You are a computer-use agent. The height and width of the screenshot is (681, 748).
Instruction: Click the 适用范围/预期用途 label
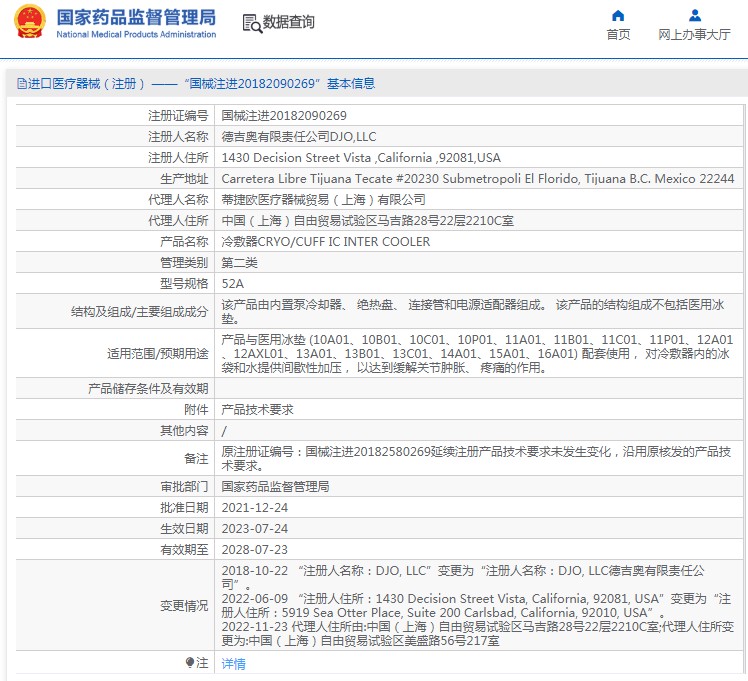[158, 353]
